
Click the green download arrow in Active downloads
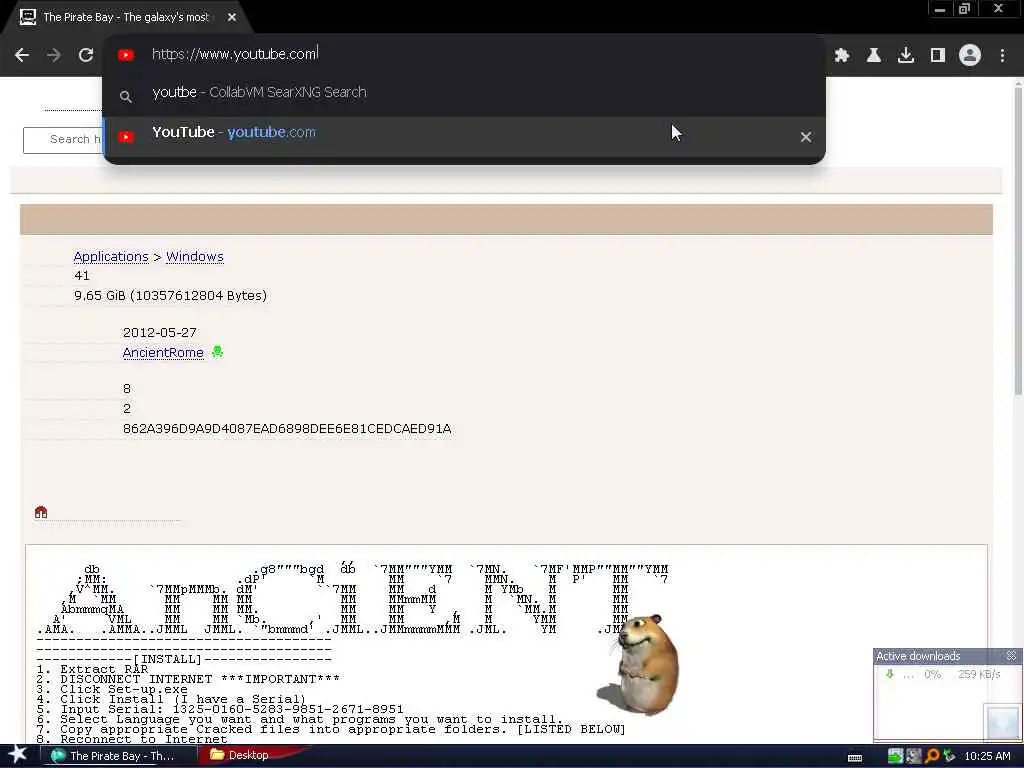(889, 674)
